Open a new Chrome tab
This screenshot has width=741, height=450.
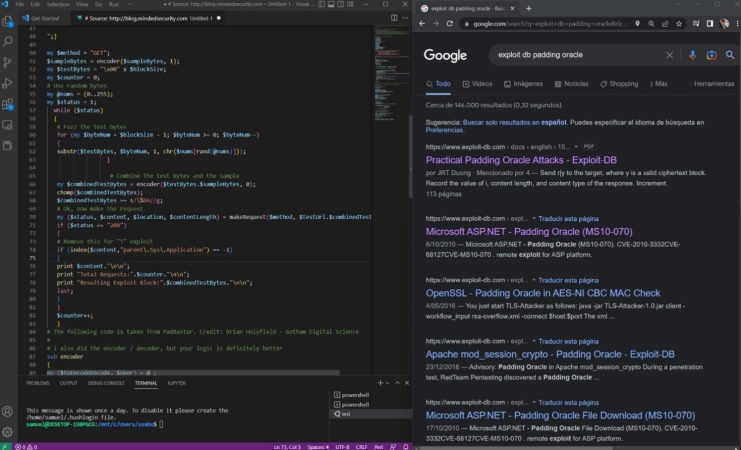pos(528,9)
